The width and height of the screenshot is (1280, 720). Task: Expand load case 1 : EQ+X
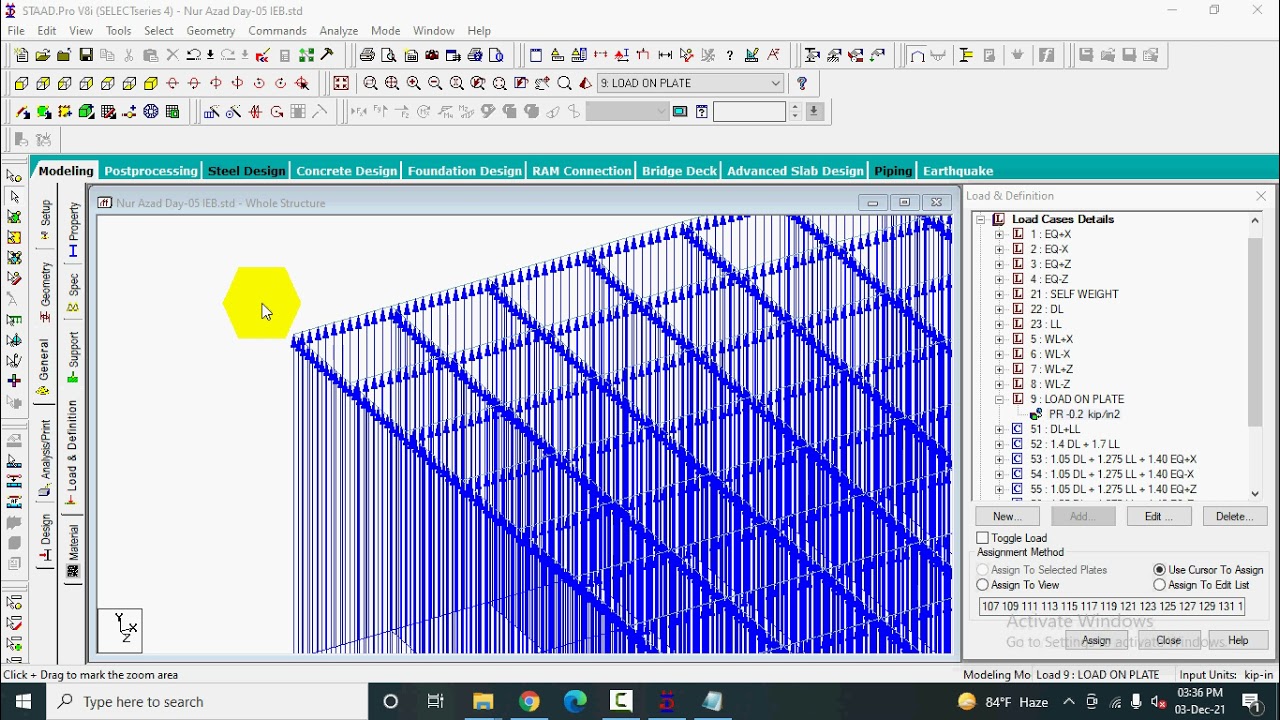(x=999, y=234)
